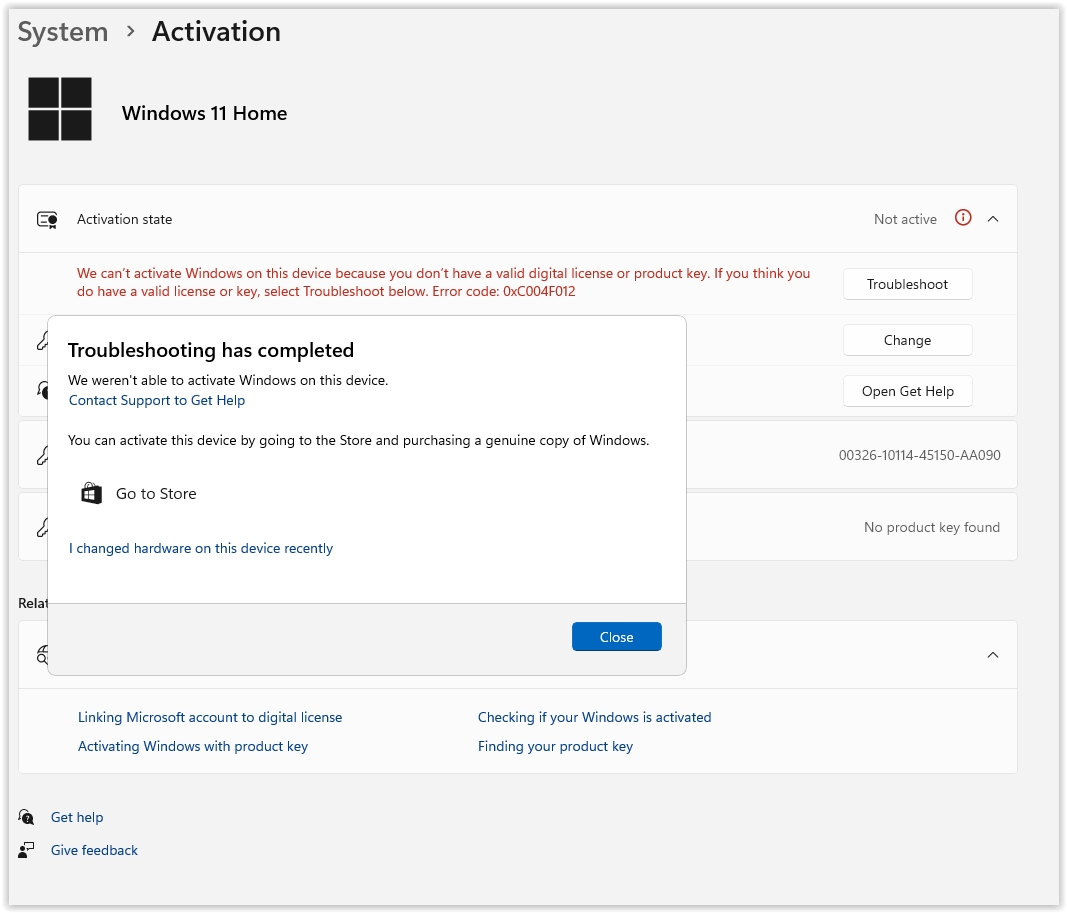Click the Give feedback link text
The width and height of the screenshot is (1067, 913).
coord(94,850)
